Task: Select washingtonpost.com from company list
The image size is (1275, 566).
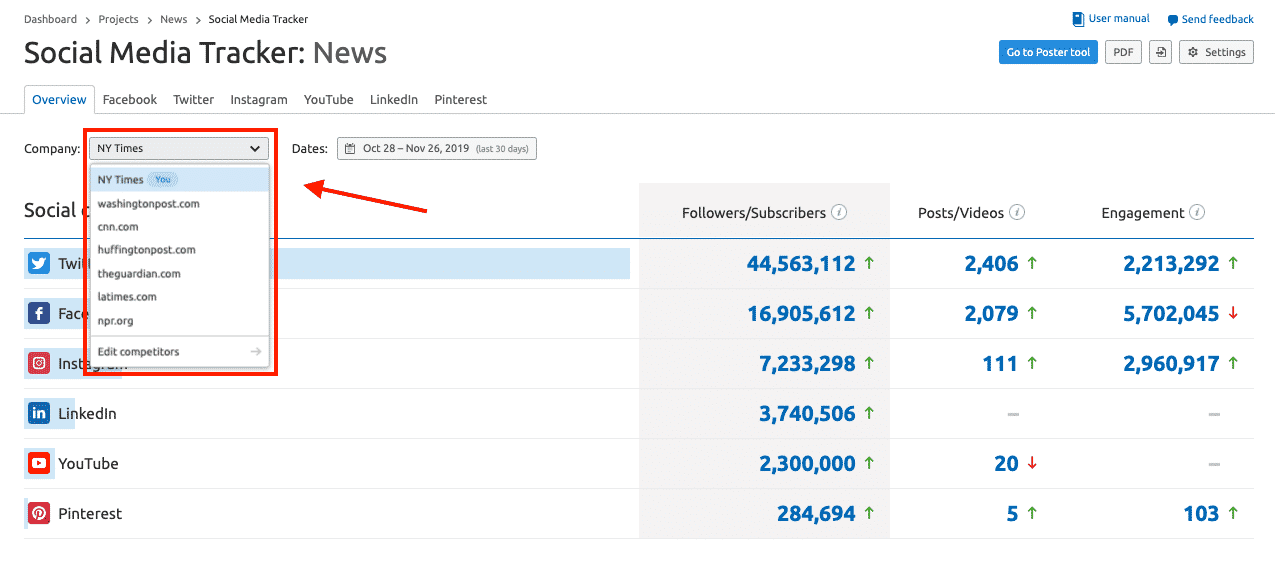Action: coord(149,204)
